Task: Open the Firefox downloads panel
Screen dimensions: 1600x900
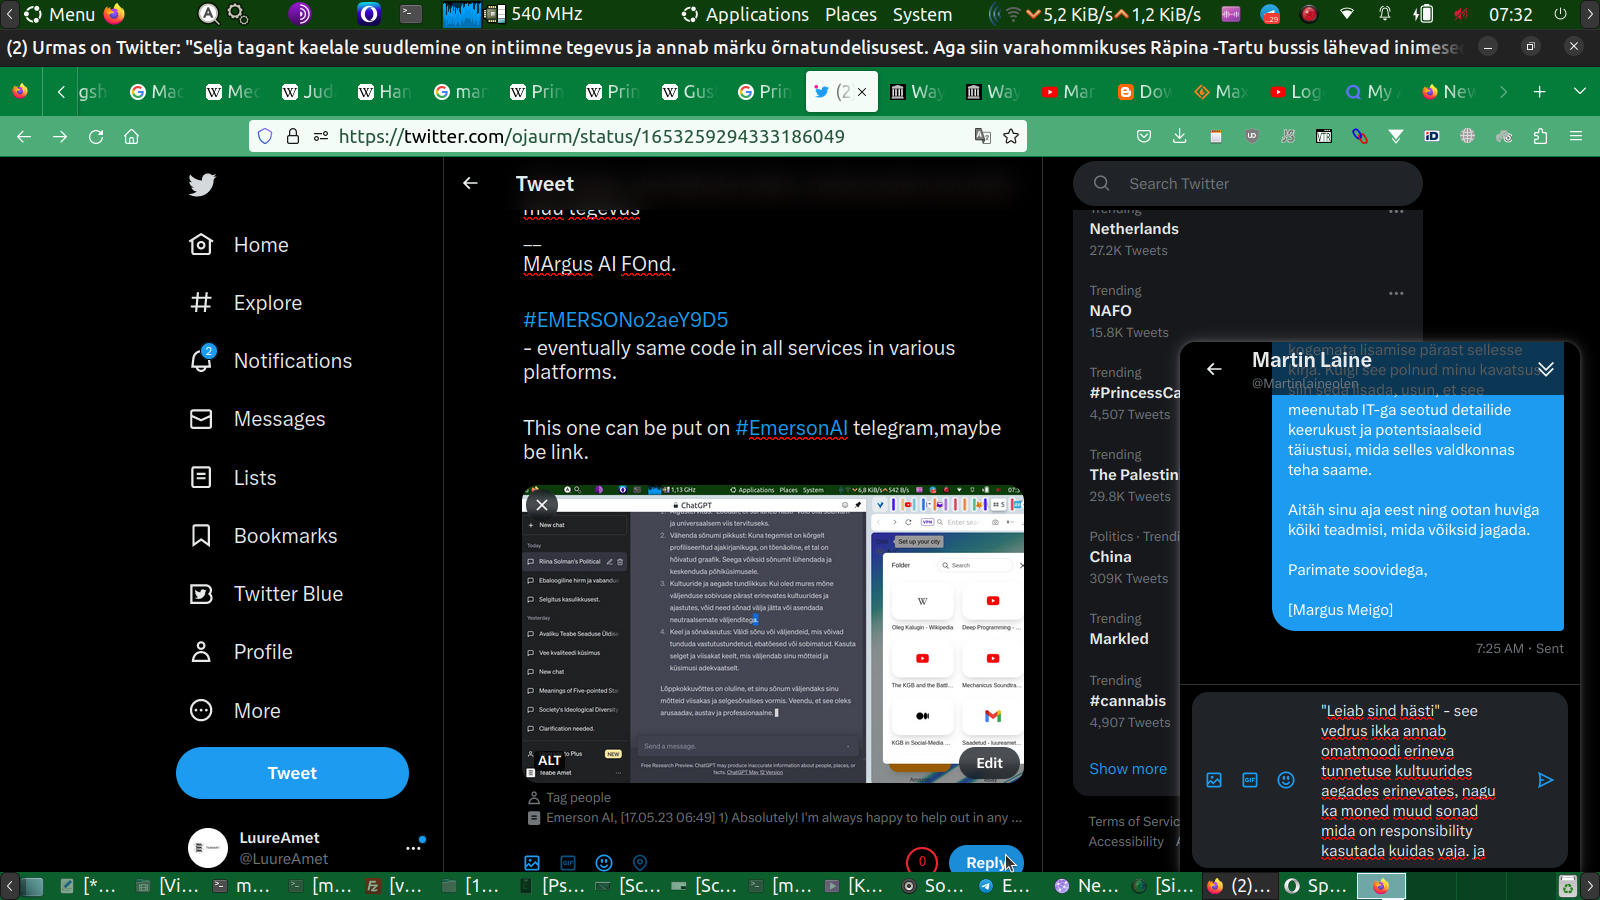Action: tap(1180, 136)
